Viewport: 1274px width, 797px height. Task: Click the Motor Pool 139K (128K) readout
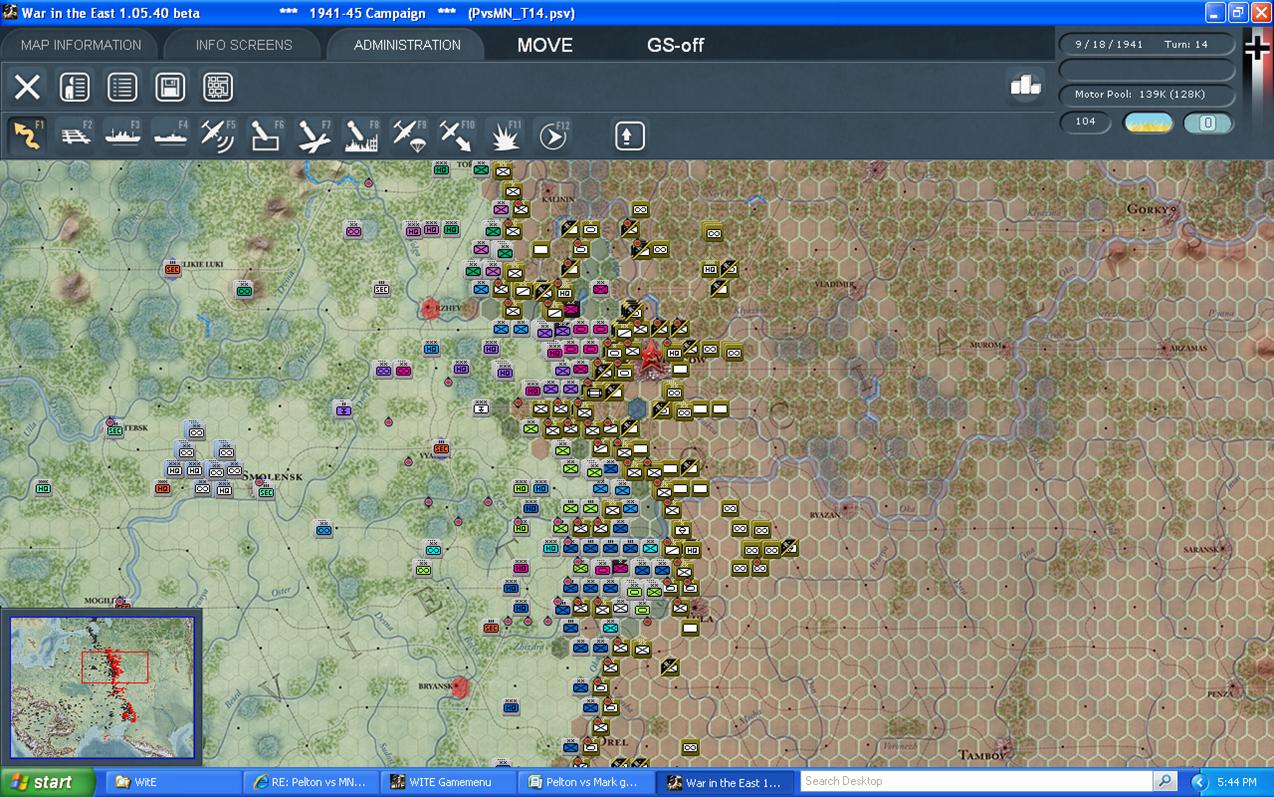1146,95
